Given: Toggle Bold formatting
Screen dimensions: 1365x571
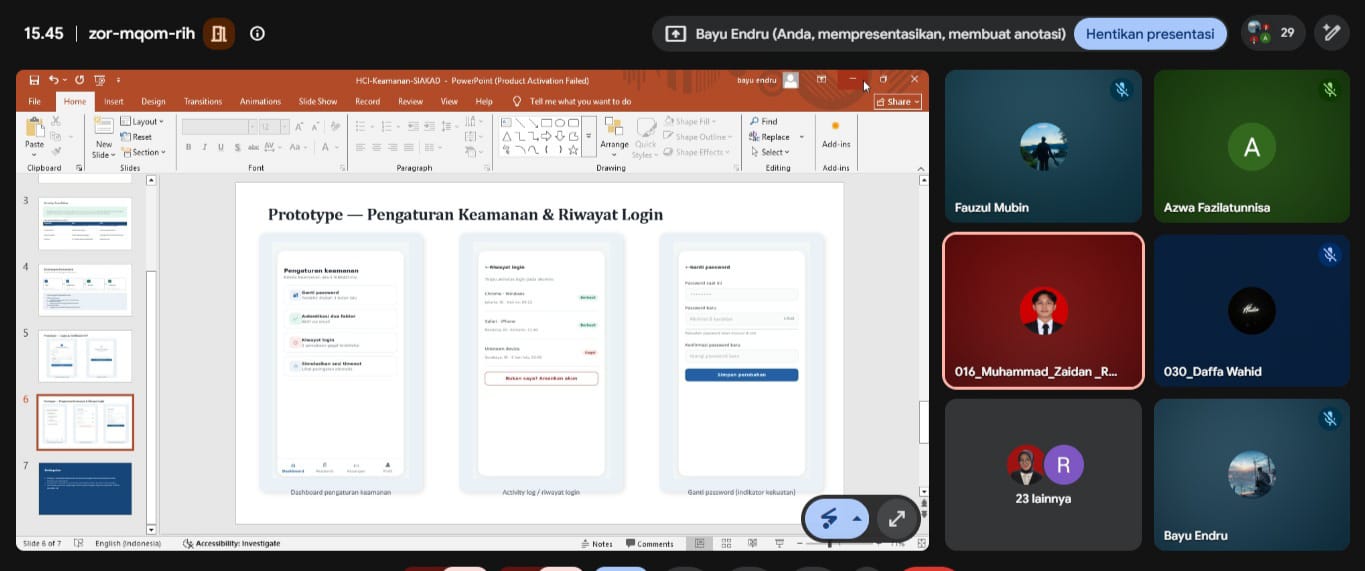Looking at the screenshot, I should [x=188, y=147].
